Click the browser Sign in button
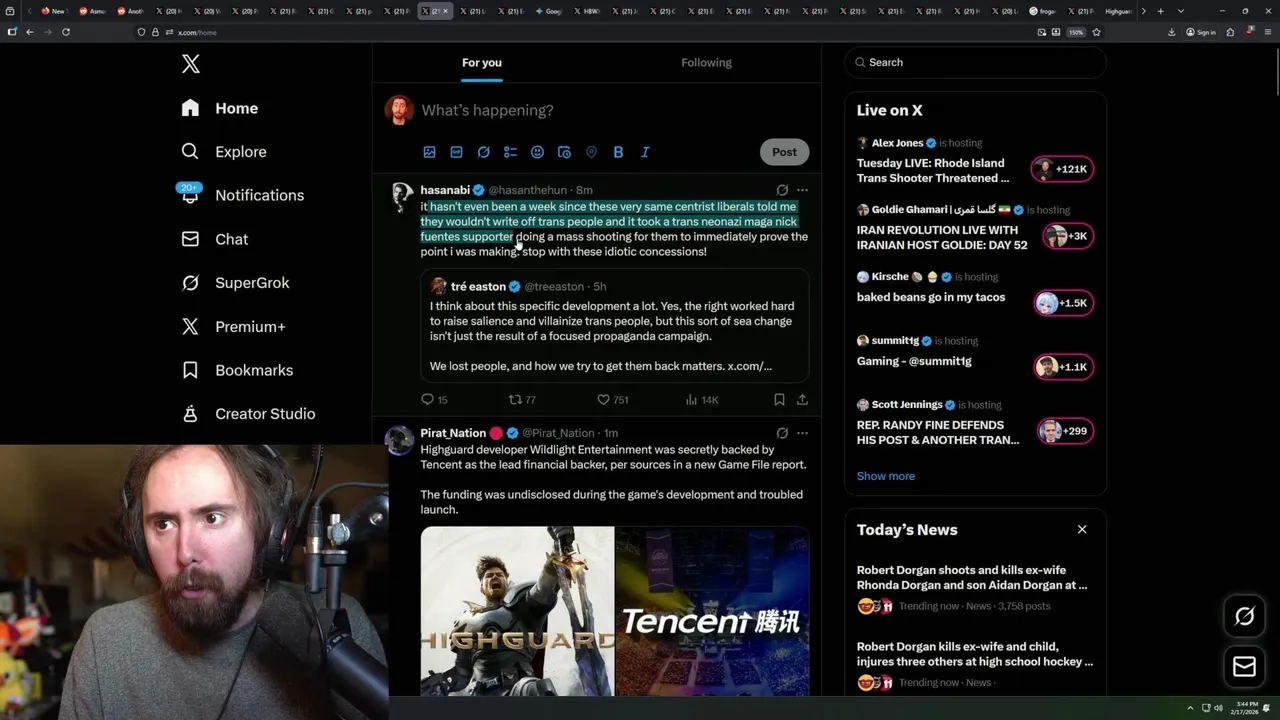 click(x=1201, y=32)
